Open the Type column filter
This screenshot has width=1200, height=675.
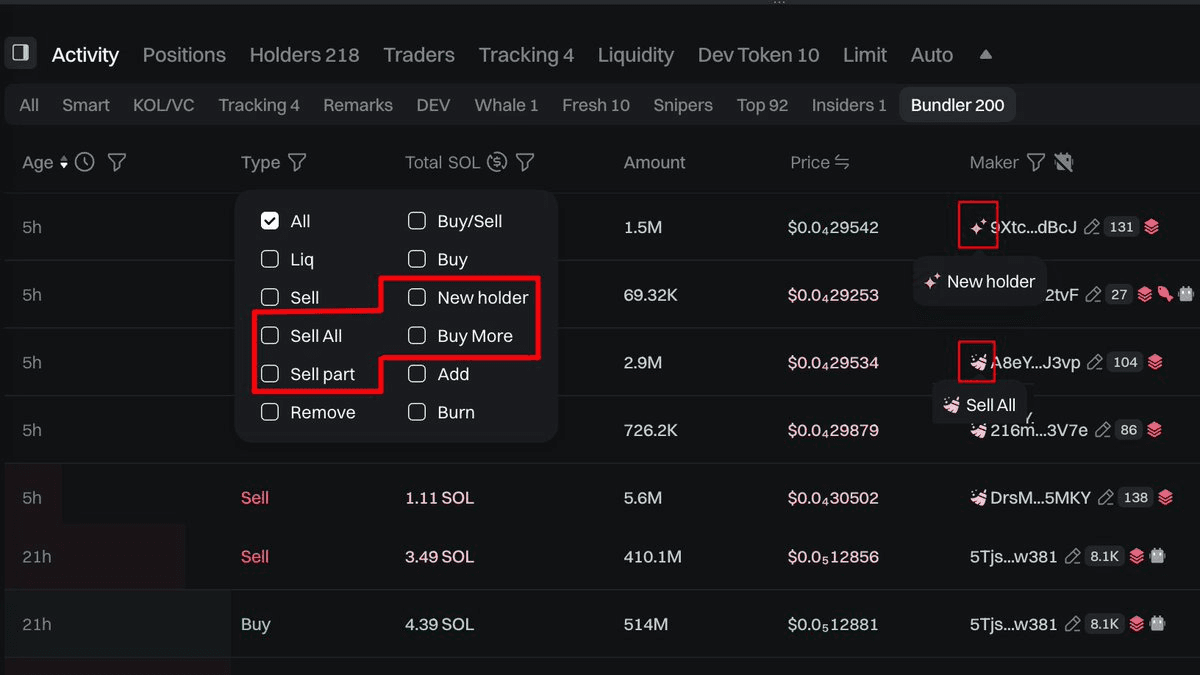(297, 162)
